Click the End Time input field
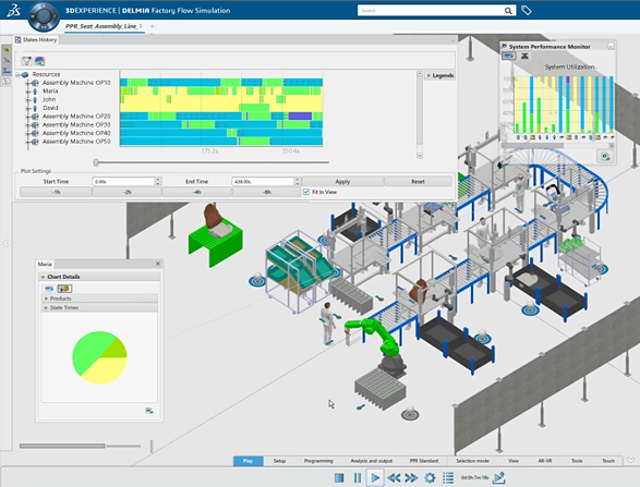Image resolution: width=640 pixels, height=487 pixels. click(262, 181)
